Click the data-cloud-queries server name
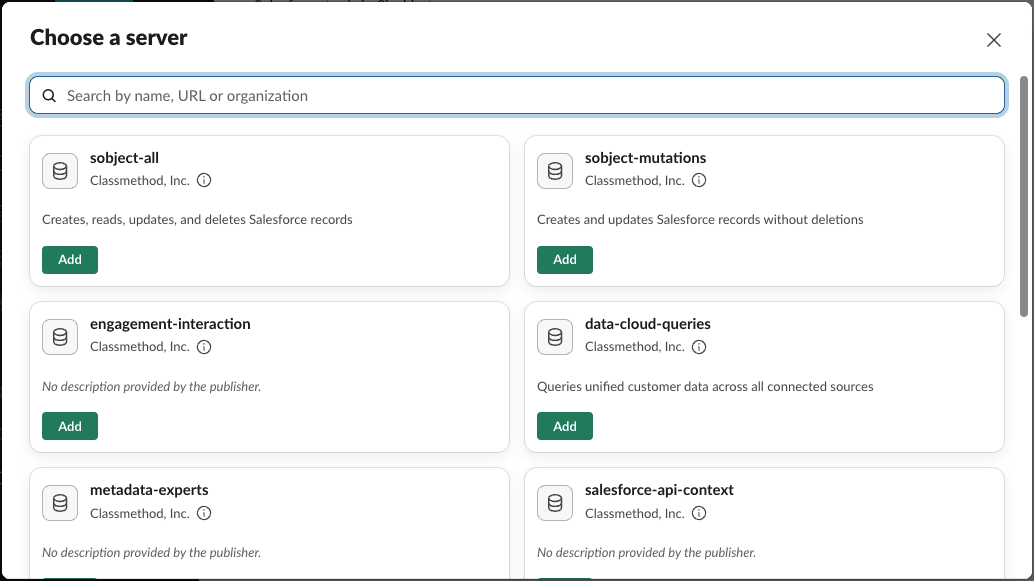1034x581 pixels. 648,324
